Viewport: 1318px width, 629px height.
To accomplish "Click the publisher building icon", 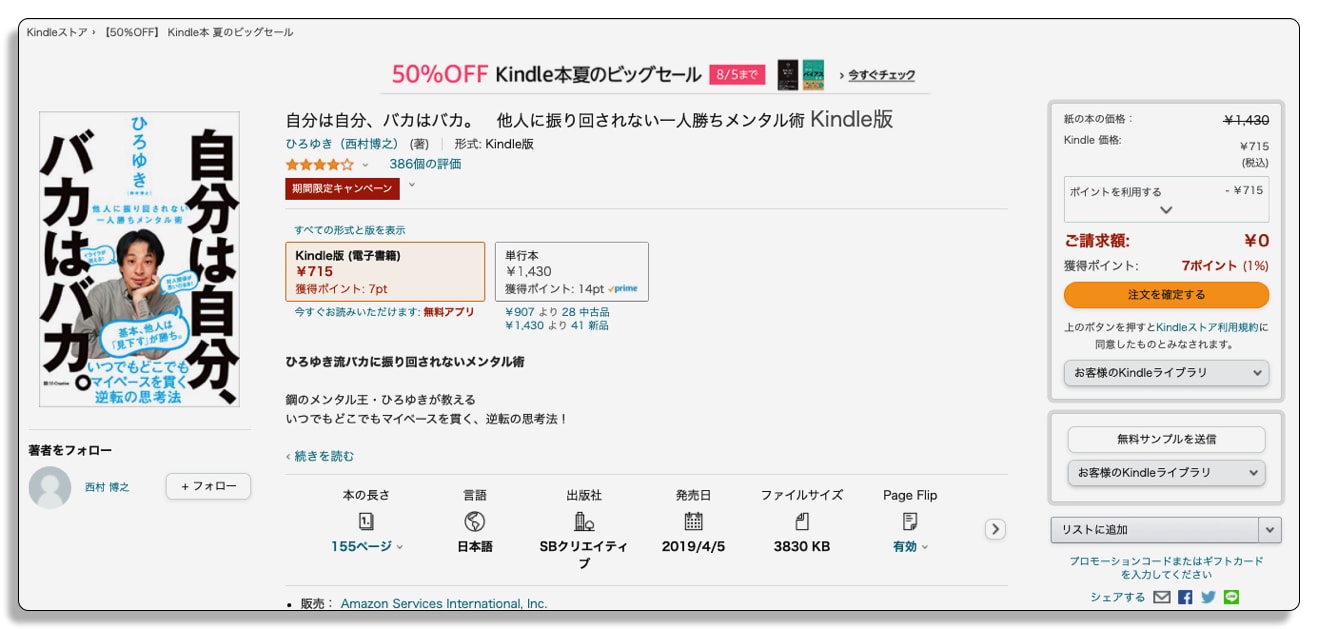I will pyautogui.click(x=584, y=521).
